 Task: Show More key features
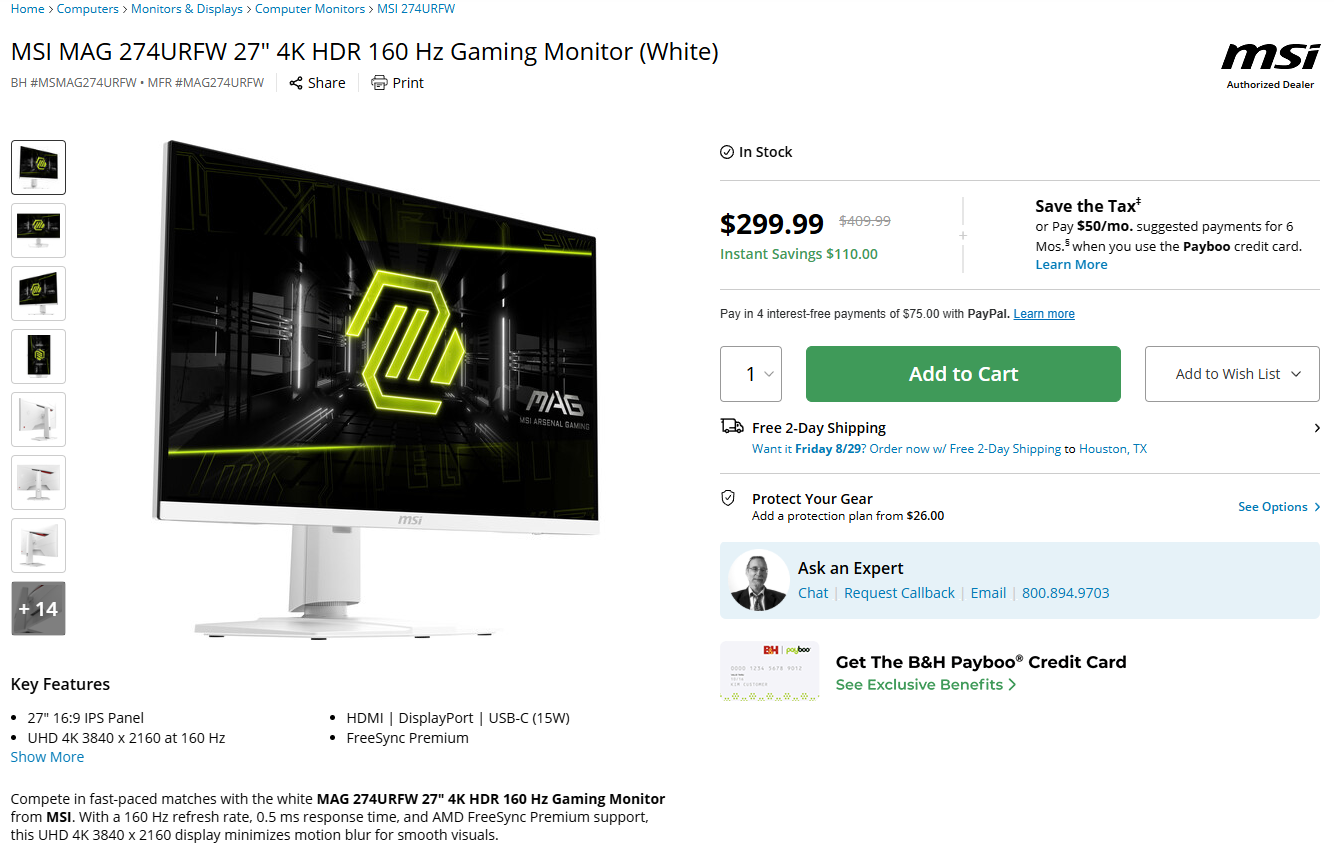point(47,757)
